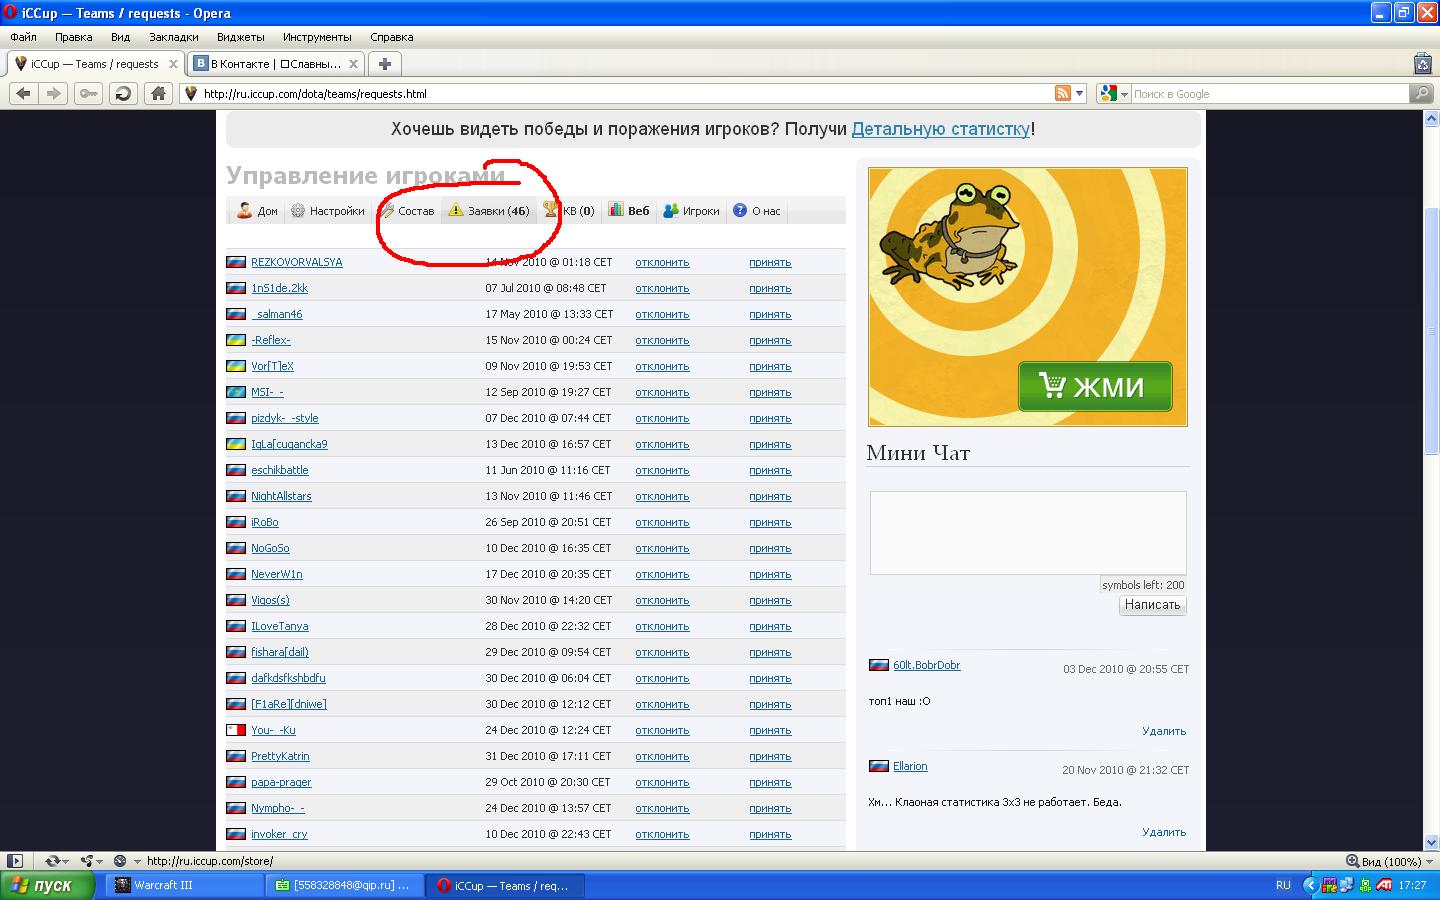Open the Файл menu
This screenshot has width=1440, height=900.
pos(24,37)
